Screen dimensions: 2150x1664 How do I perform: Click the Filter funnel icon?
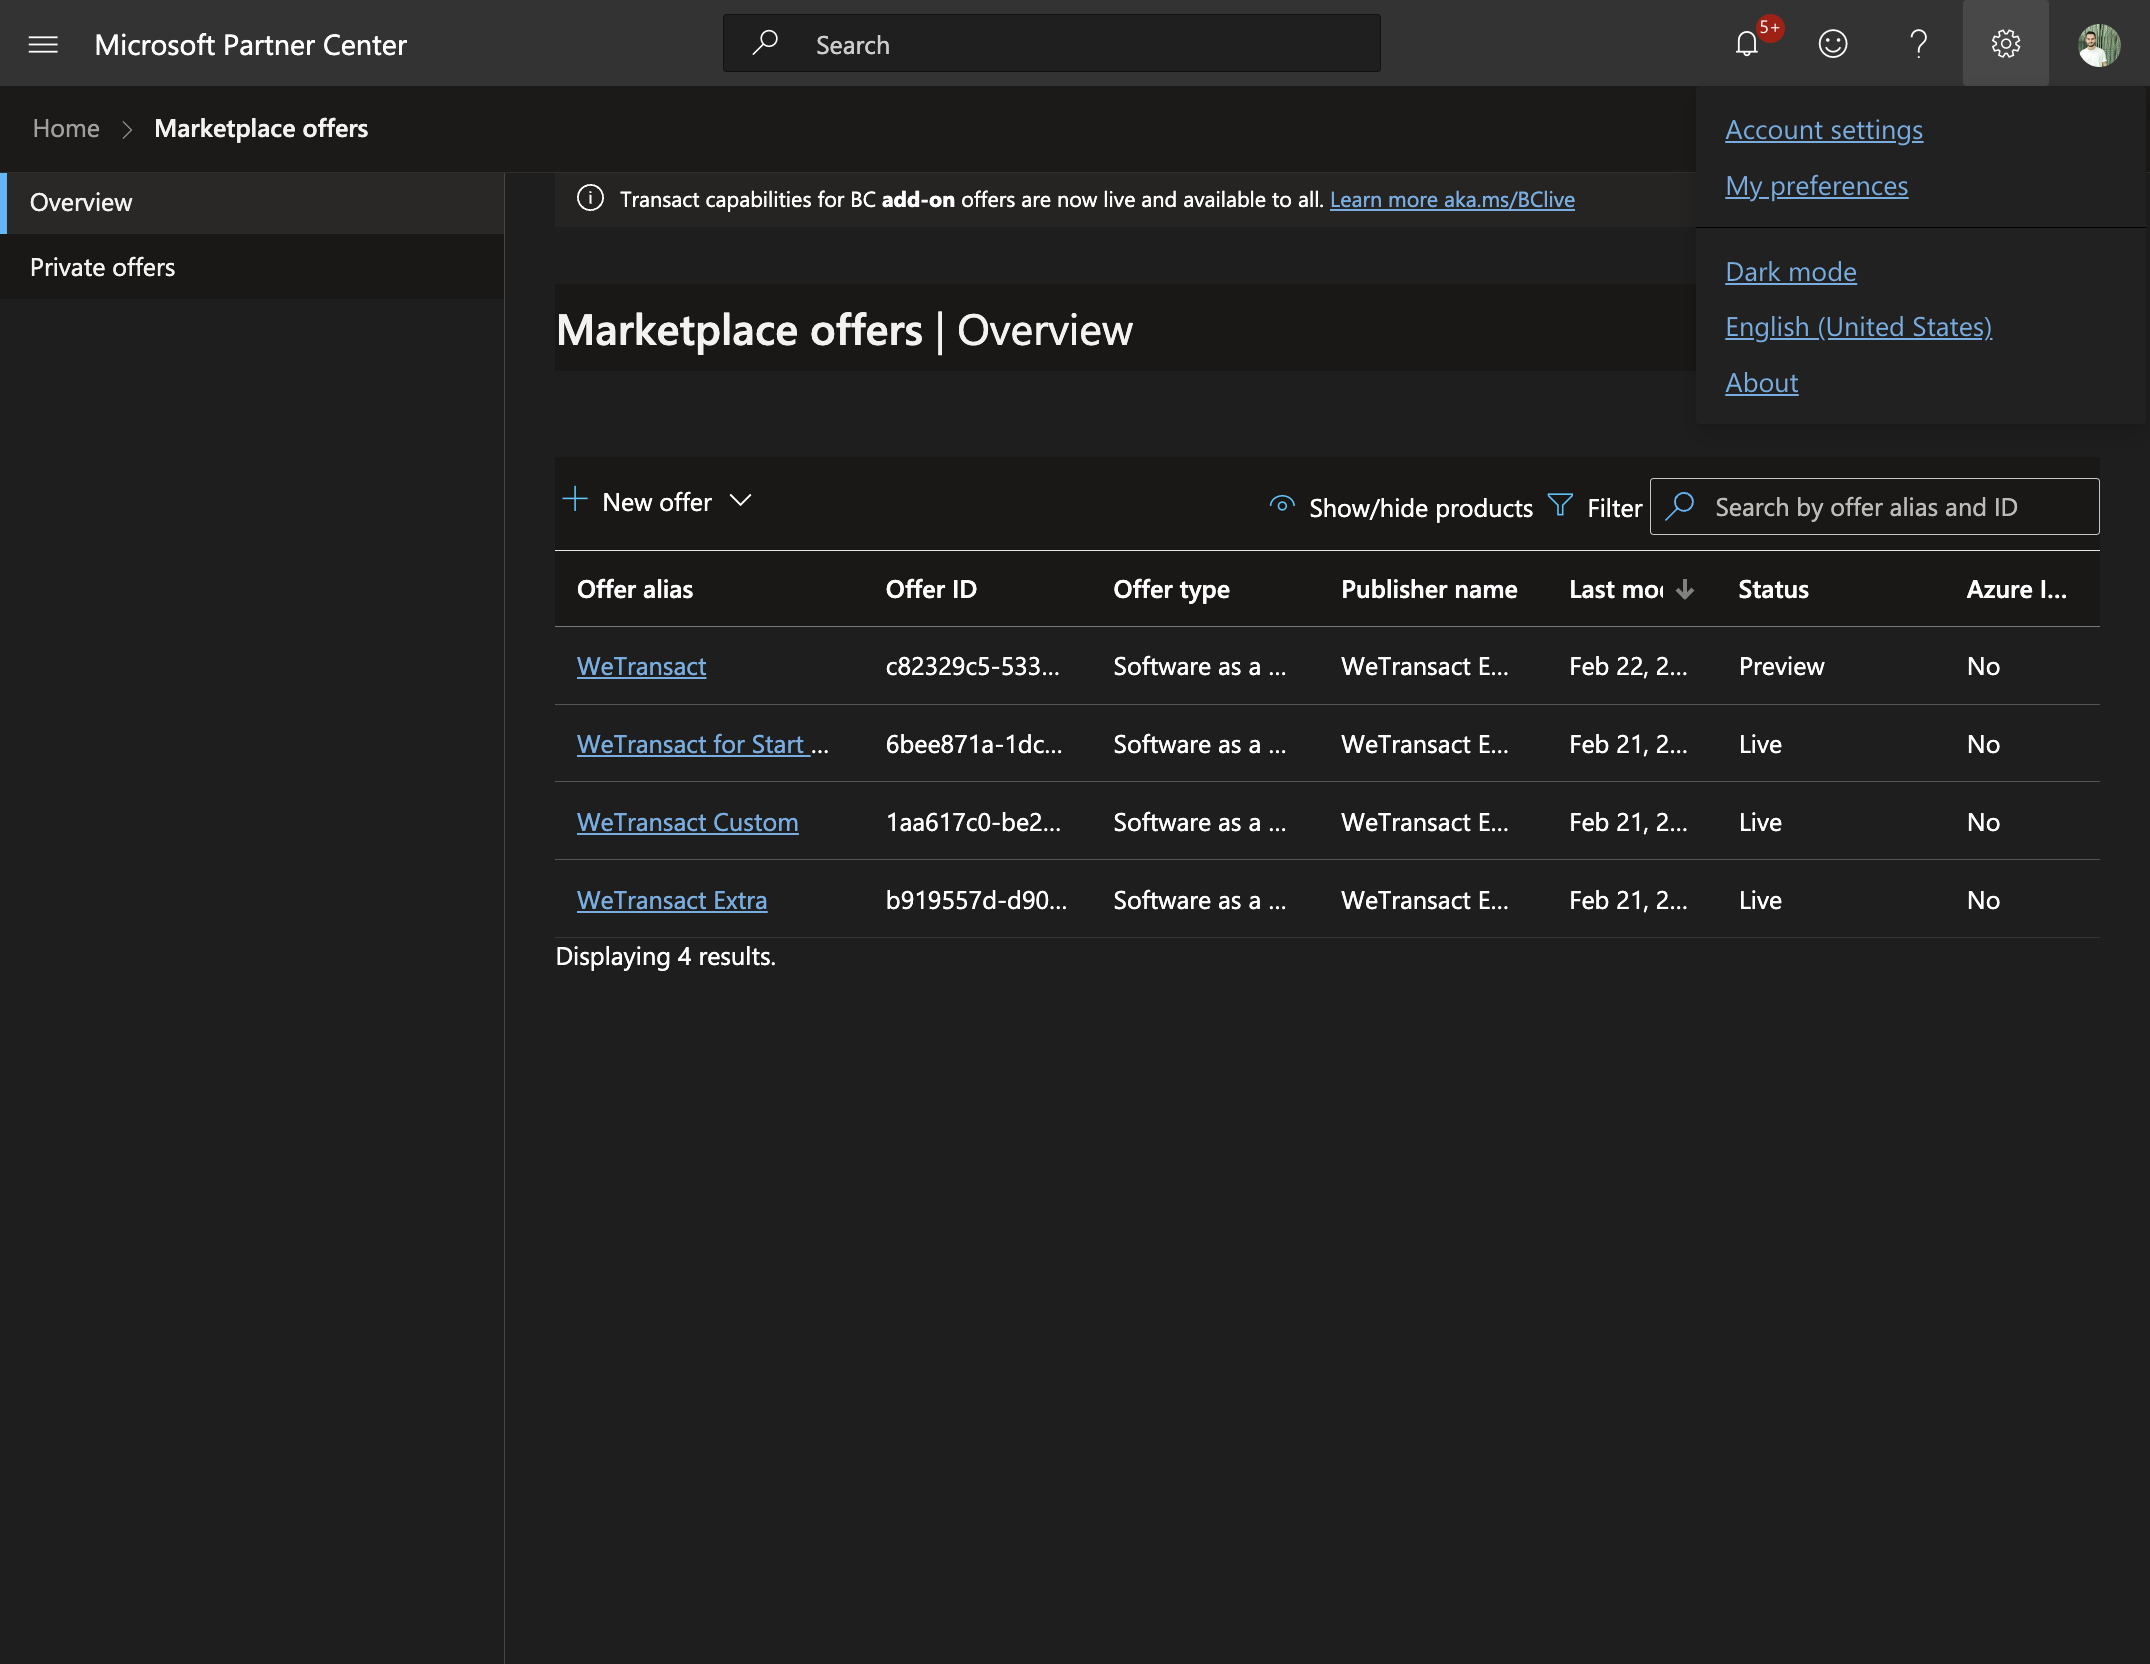pos(1560,505)
